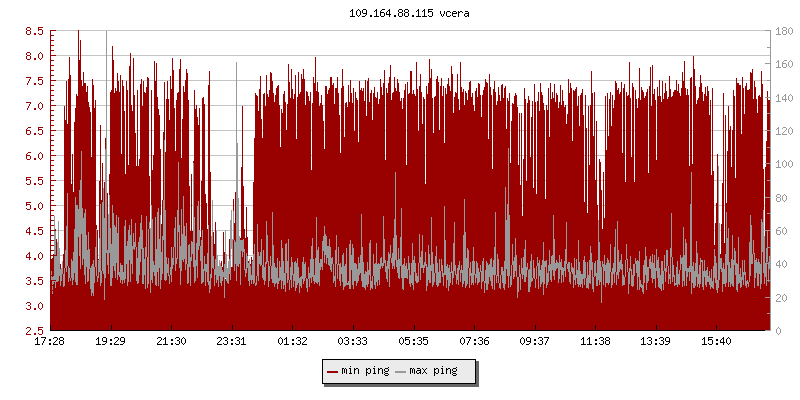Screen dimensions: 800x400
Task: Click the 5.0 value on left axis
Action: click(x=34, y=206)
